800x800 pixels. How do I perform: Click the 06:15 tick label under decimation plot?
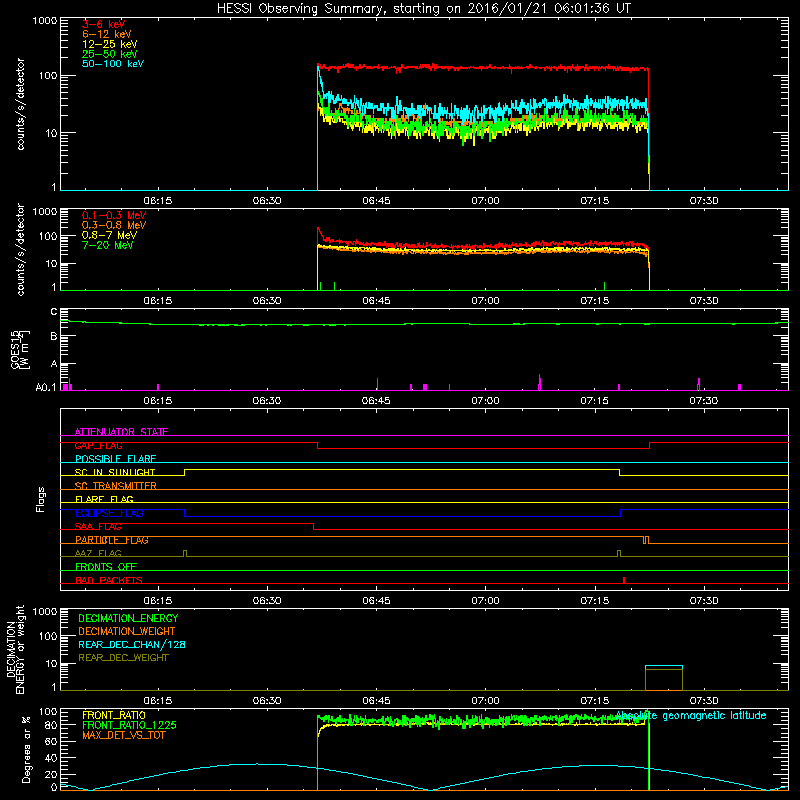(158, 701)
